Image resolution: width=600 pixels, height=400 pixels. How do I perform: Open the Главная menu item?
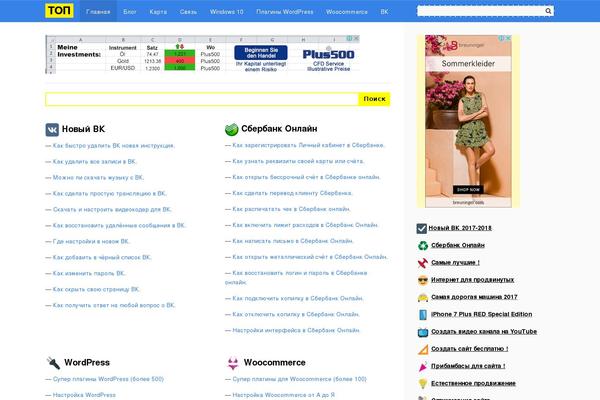tap(98, 11)
